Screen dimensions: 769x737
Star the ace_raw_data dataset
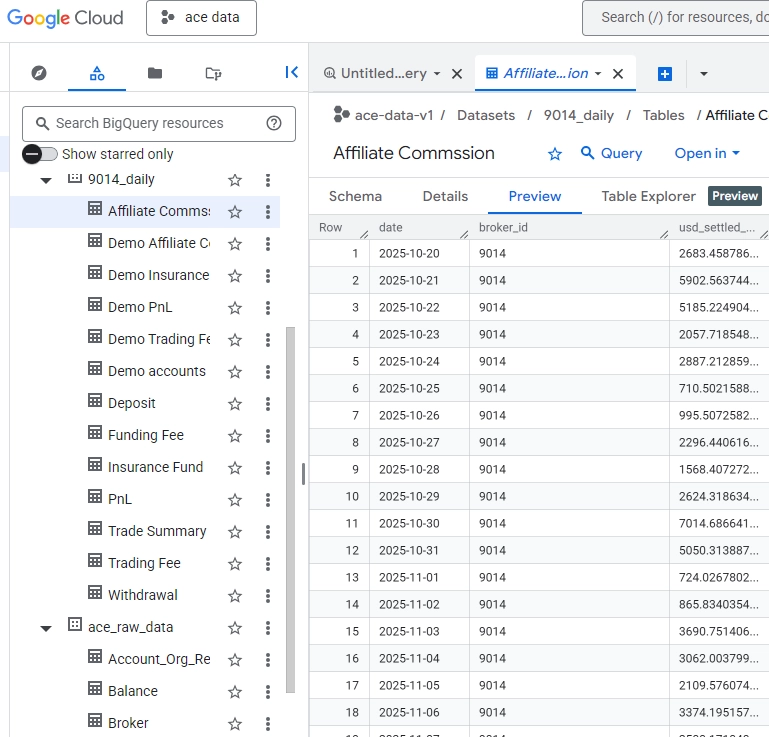(235, 628)
